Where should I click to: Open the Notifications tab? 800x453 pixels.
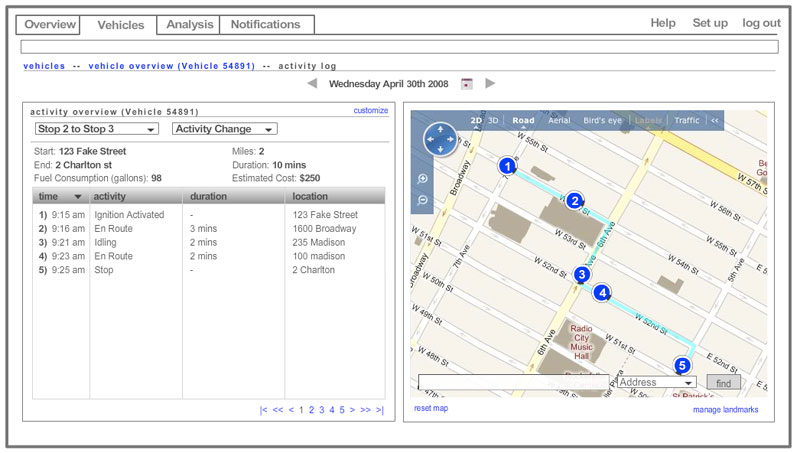266,24
